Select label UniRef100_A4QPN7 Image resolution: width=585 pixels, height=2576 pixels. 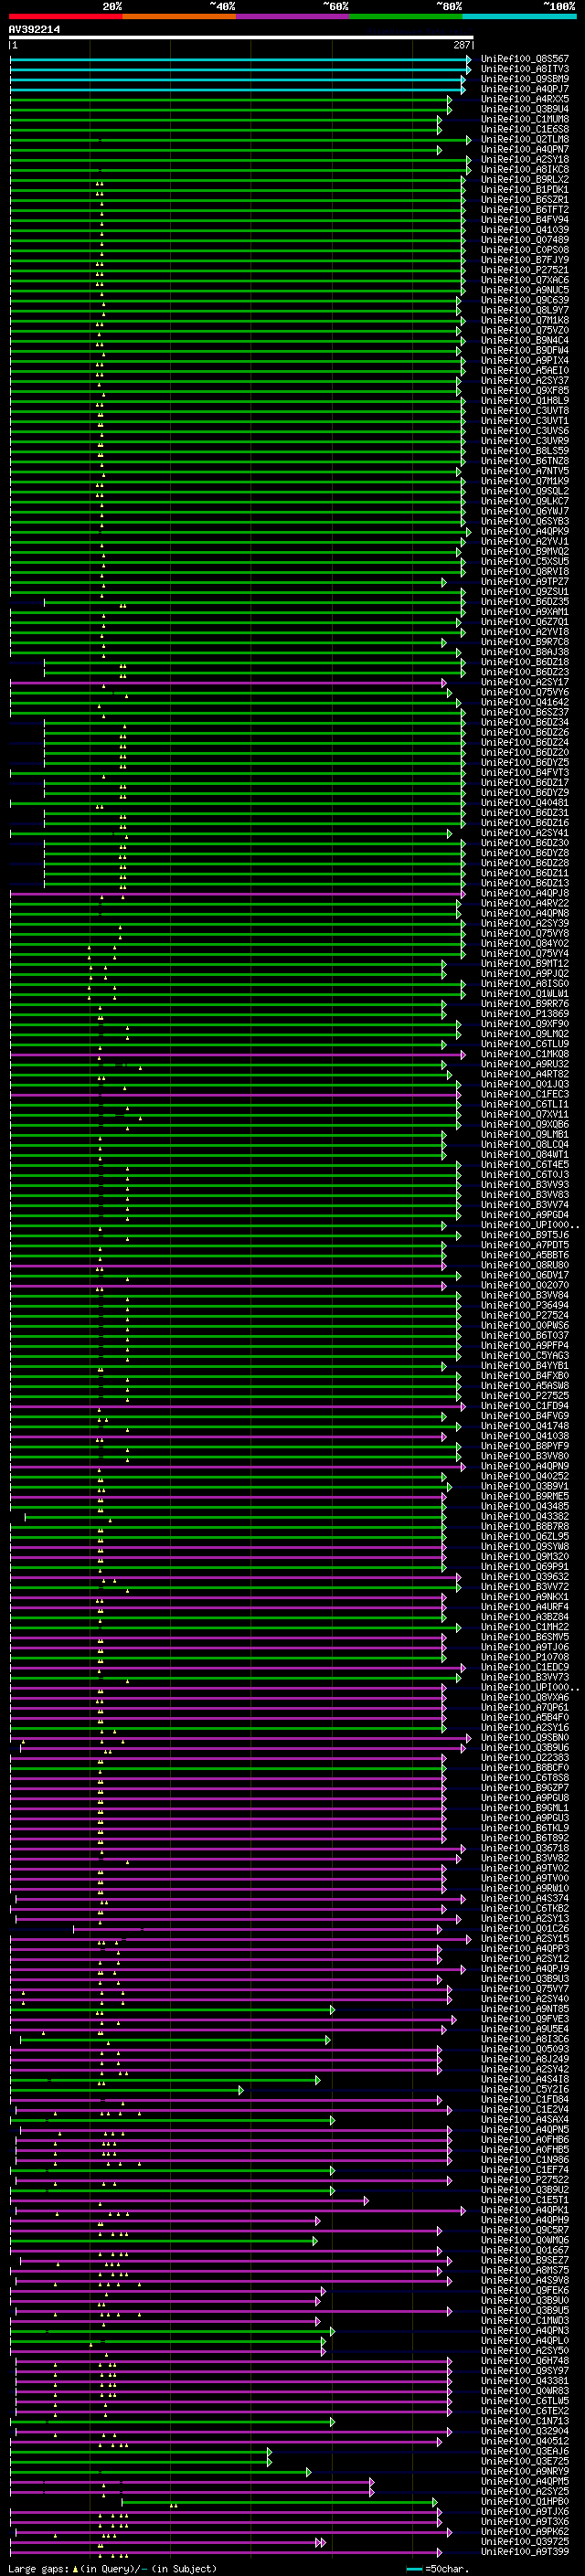click(x=525, y=149)
